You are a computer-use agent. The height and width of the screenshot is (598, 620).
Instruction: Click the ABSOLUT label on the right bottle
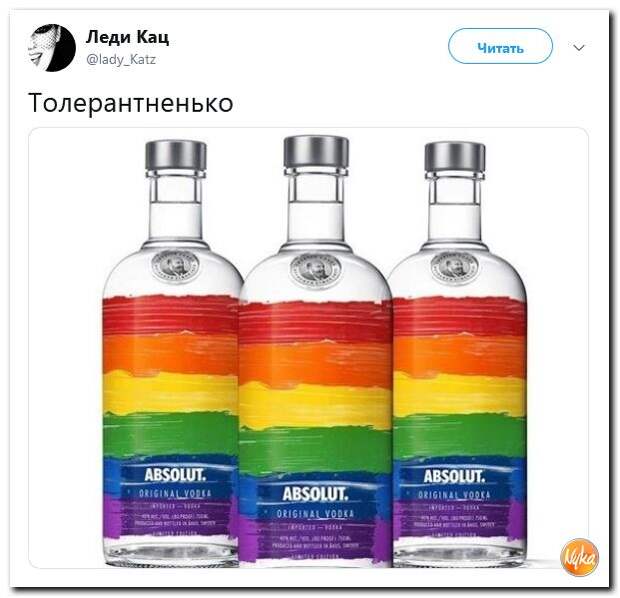454,476
